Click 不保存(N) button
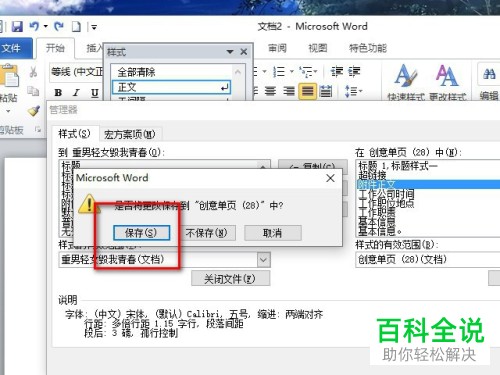 [x=206, y=233]
